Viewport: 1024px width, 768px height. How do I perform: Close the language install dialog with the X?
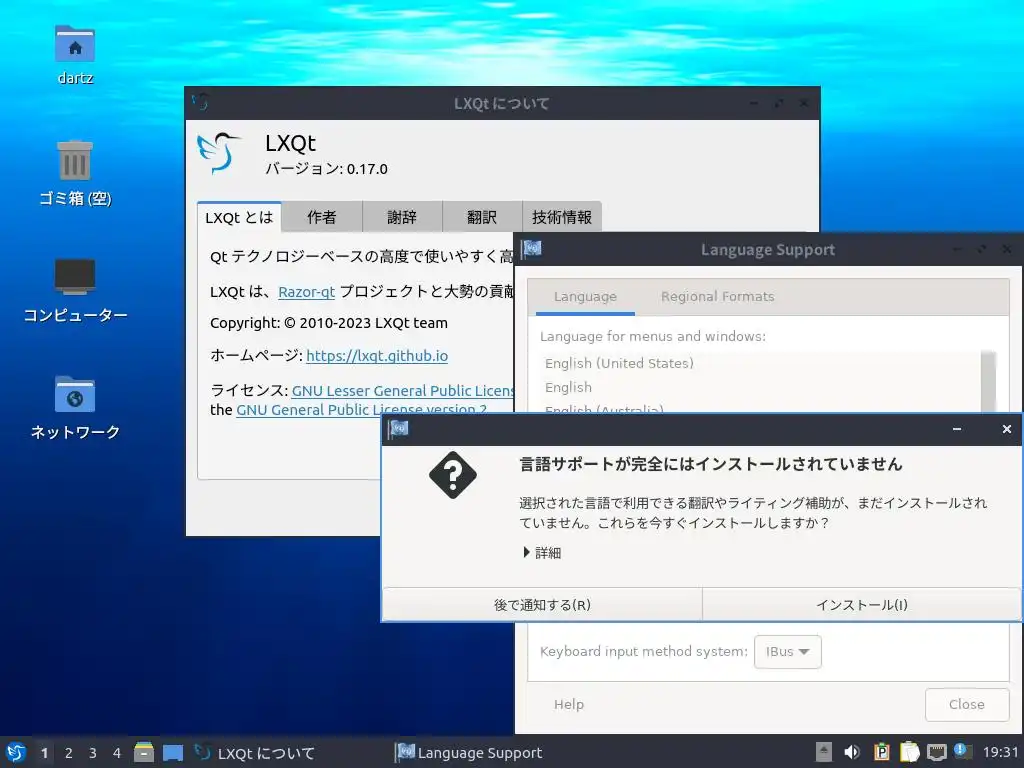coord(1006,429)
